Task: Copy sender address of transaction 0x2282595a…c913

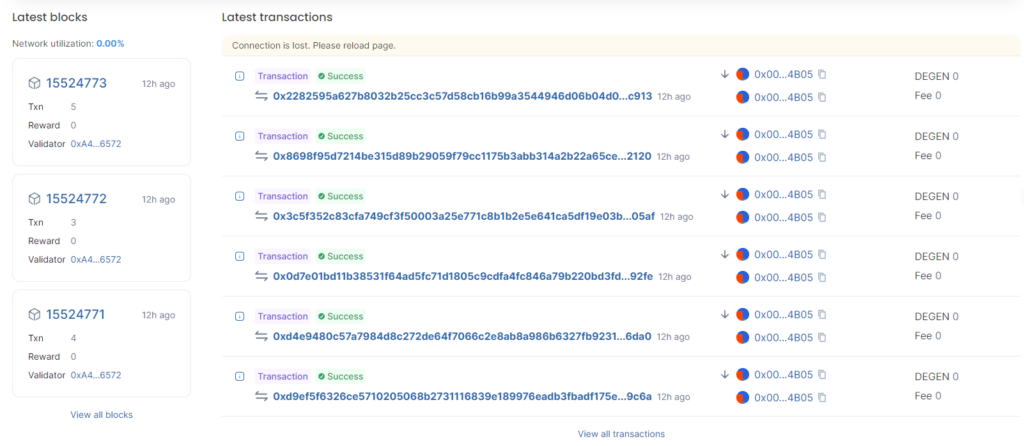Action: (822, 74)
